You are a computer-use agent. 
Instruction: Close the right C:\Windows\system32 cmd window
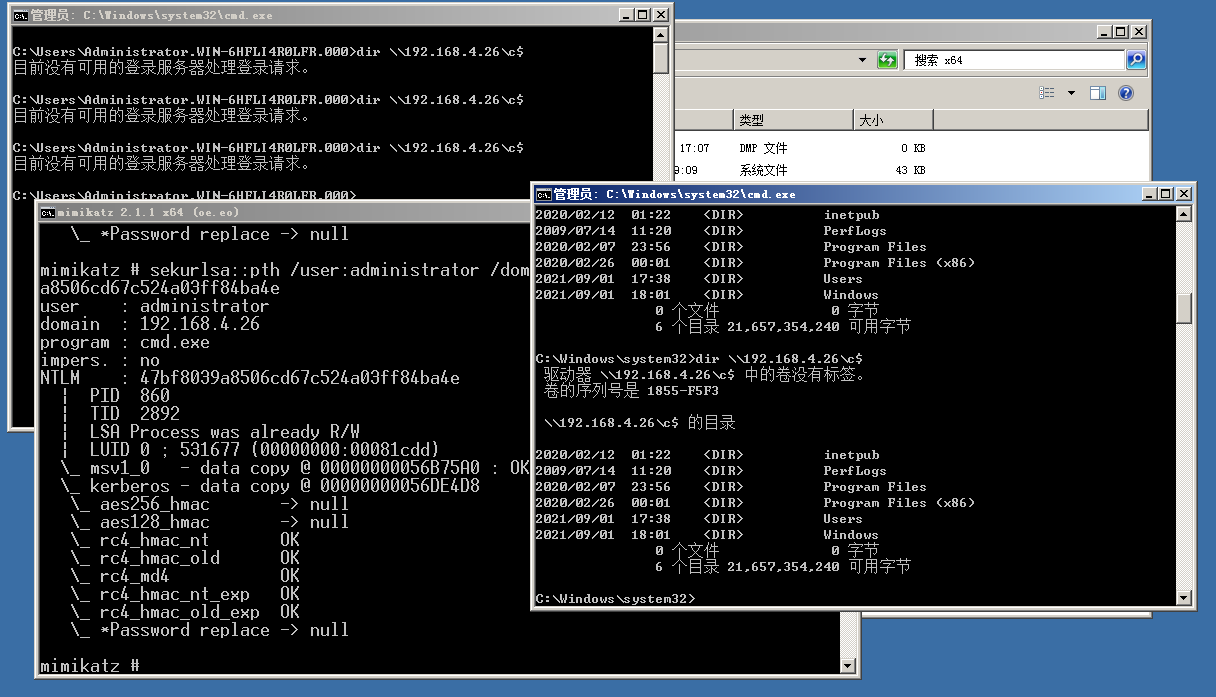click(1184, 194)
